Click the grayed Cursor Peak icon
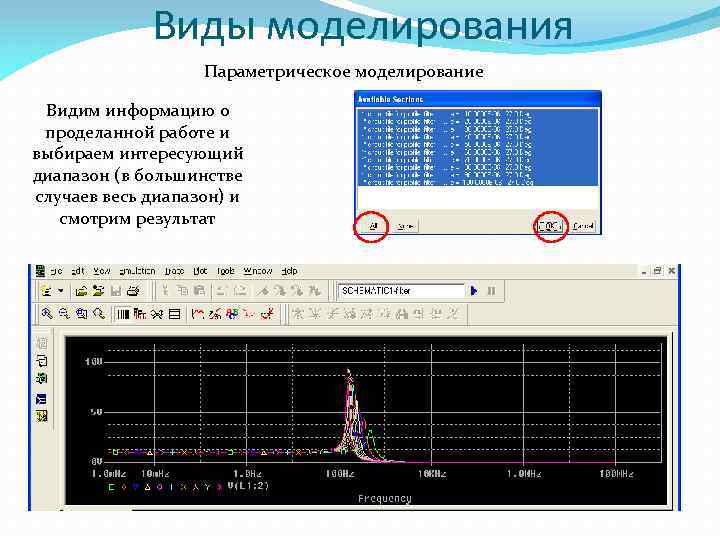The height and width of the screenshot is (540, 720). pyautogui.click(x=298, y=314)
